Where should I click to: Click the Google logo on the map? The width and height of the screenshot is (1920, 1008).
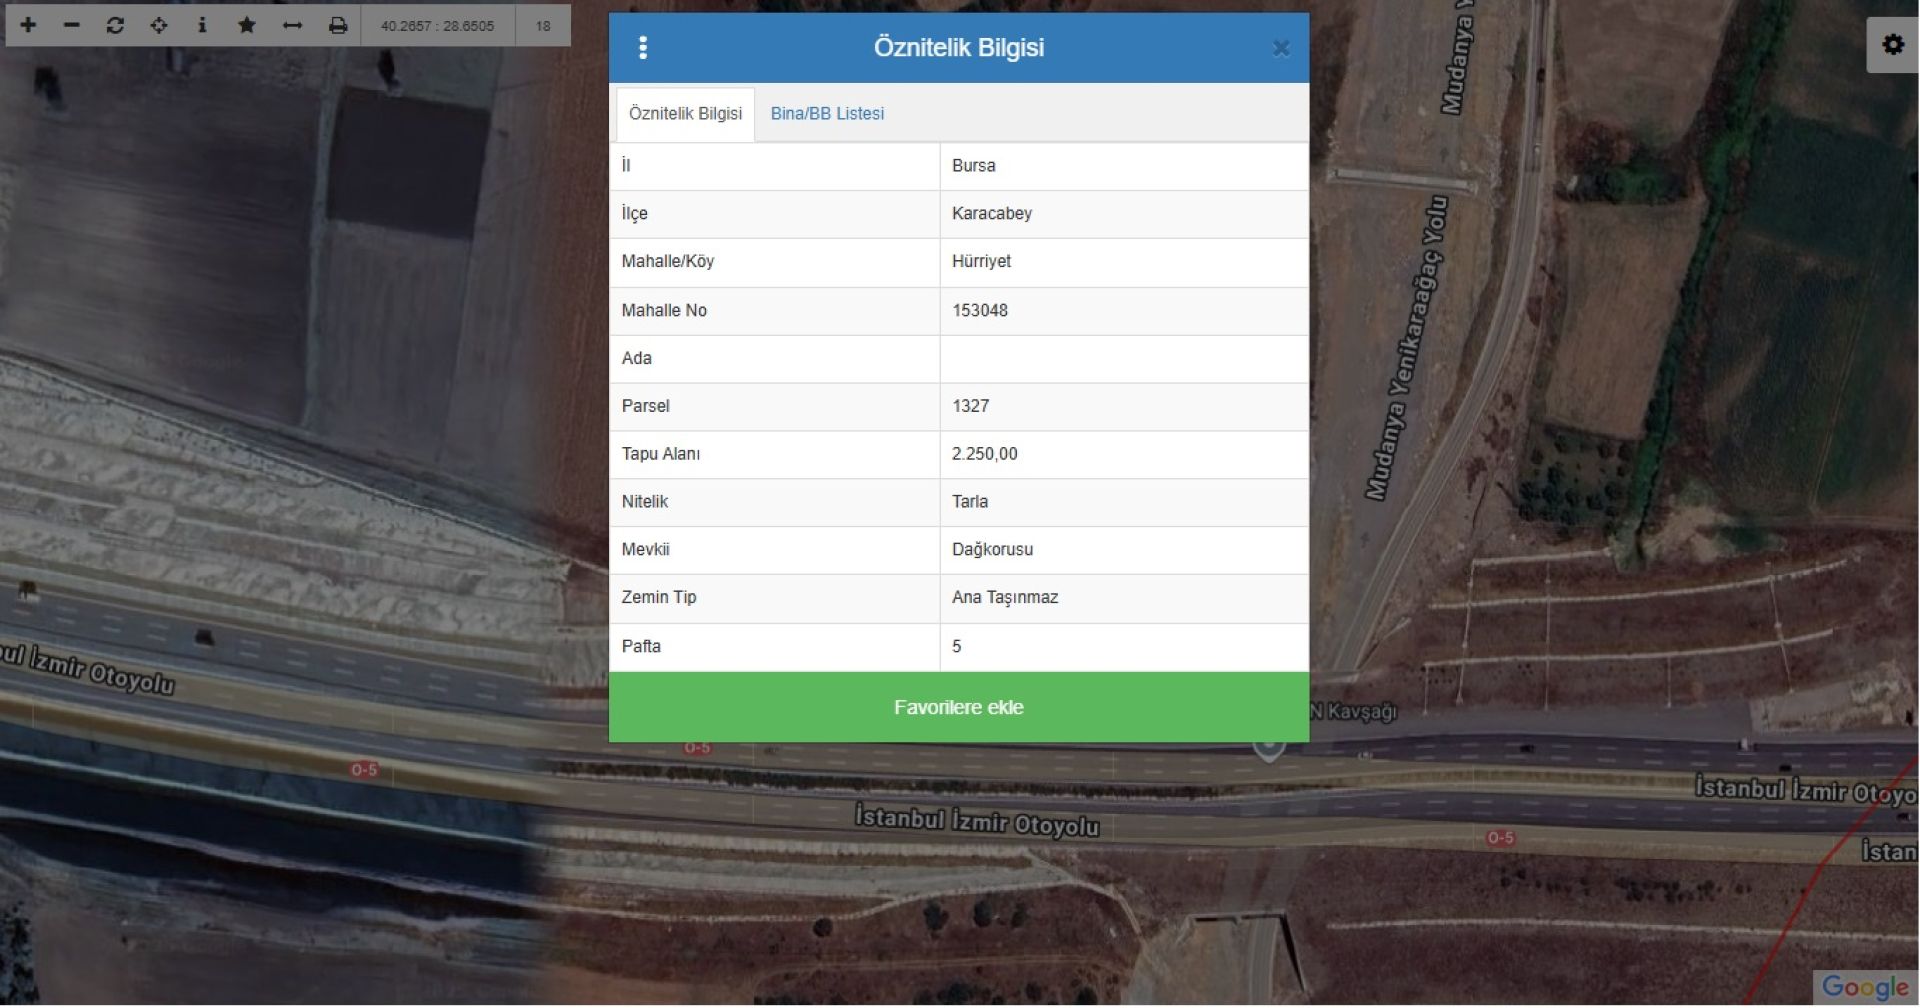[x=1865, y=987]
